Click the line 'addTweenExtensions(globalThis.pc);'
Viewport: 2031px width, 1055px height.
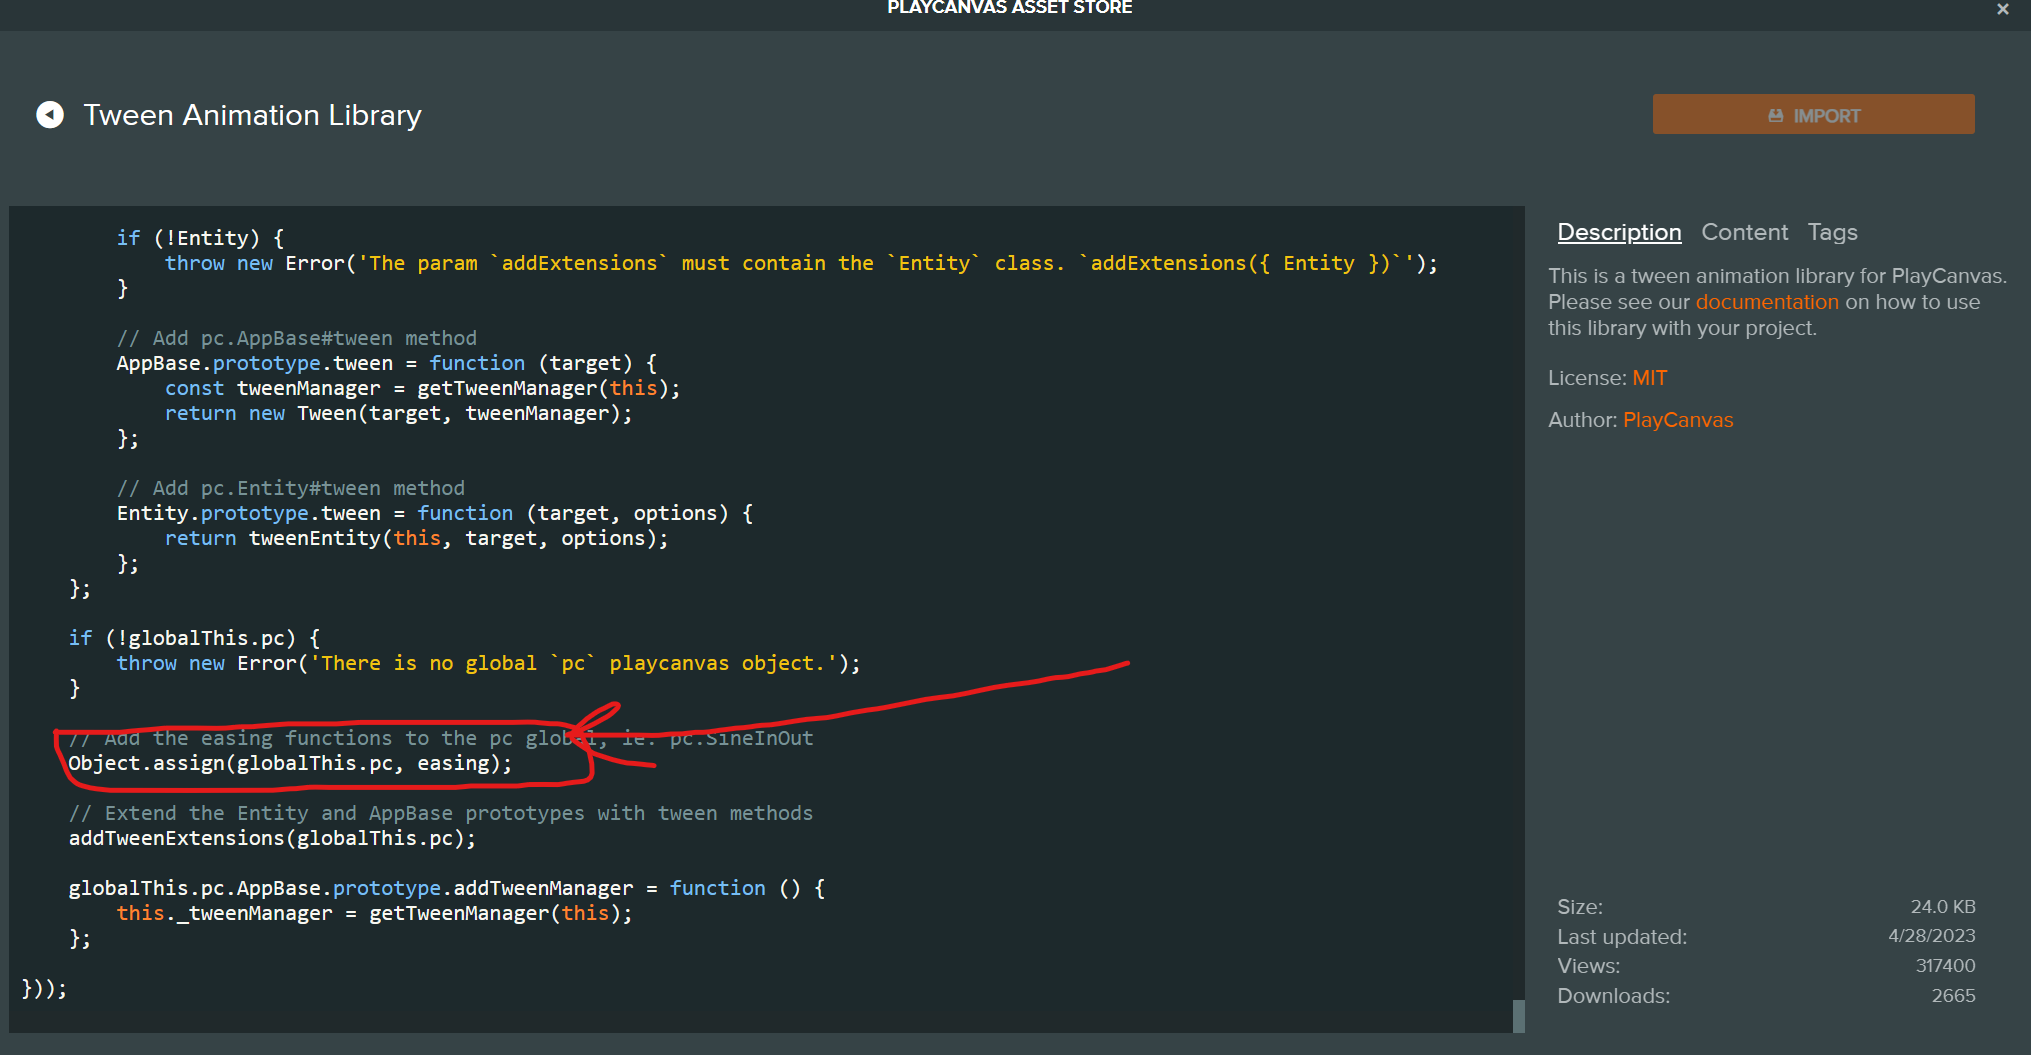click(272, 838)
